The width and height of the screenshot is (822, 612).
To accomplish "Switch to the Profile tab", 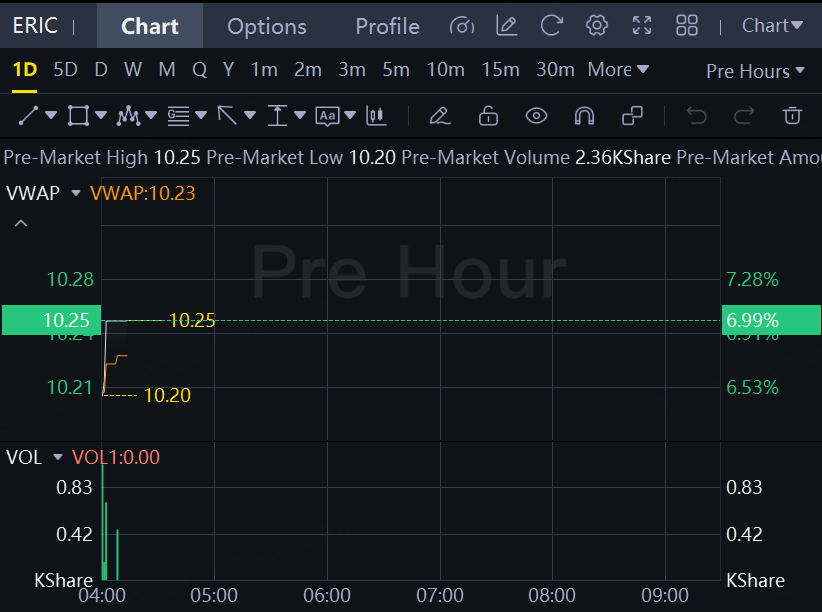I will point(387,26).
